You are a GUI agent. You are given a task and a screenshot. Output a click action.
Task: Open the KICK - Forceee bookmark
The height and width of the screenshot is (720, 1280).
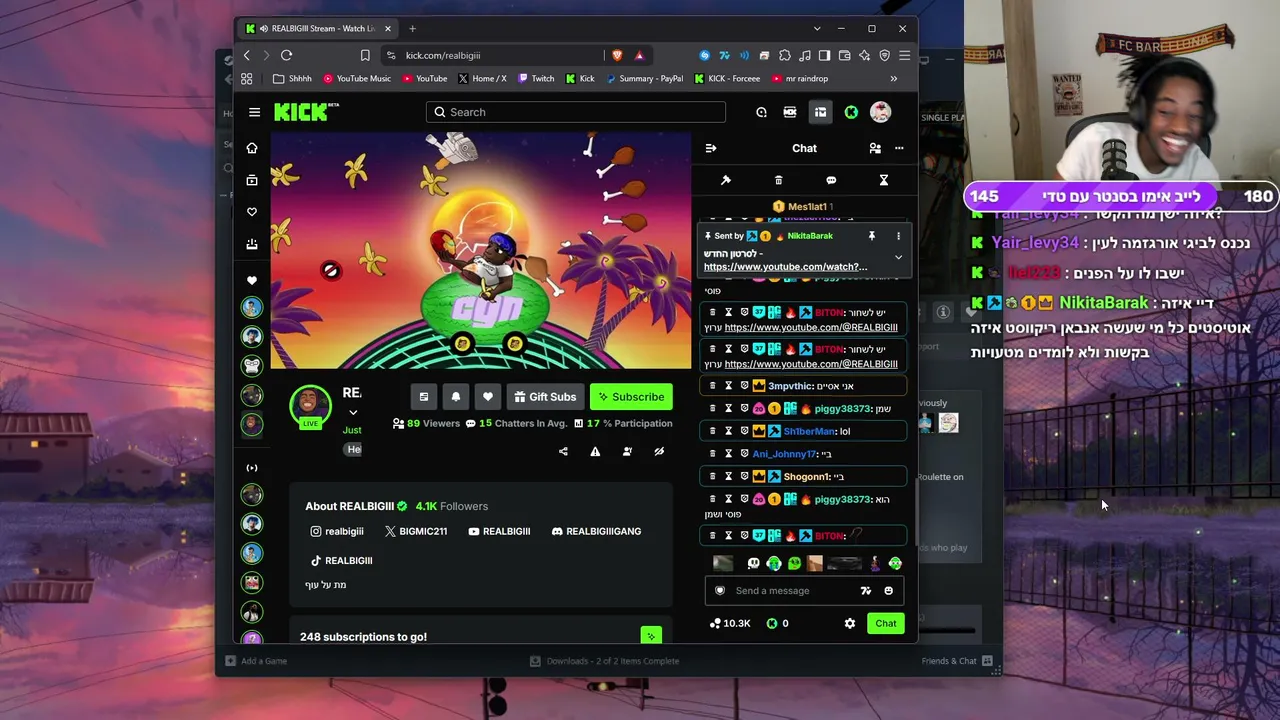(x=727, y=78)
